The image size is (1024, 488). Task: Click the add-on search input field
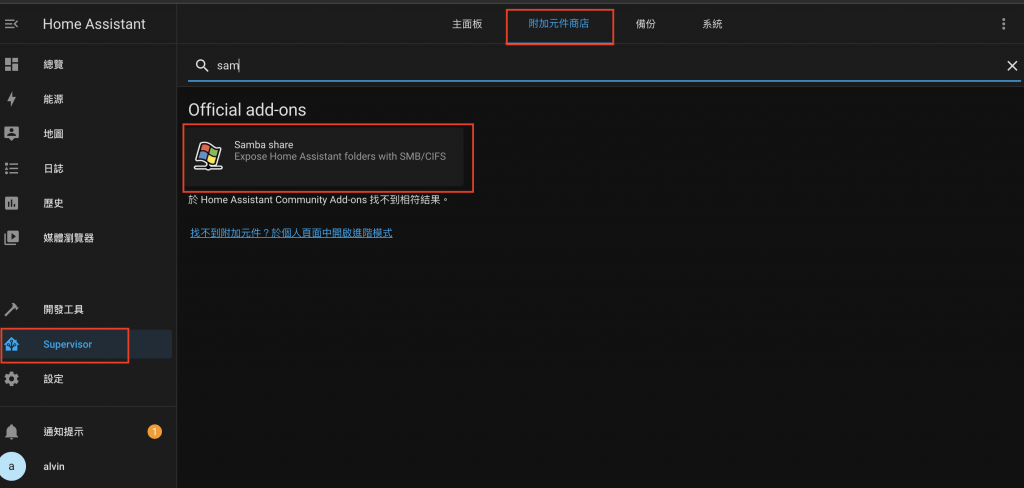point(604,65)
